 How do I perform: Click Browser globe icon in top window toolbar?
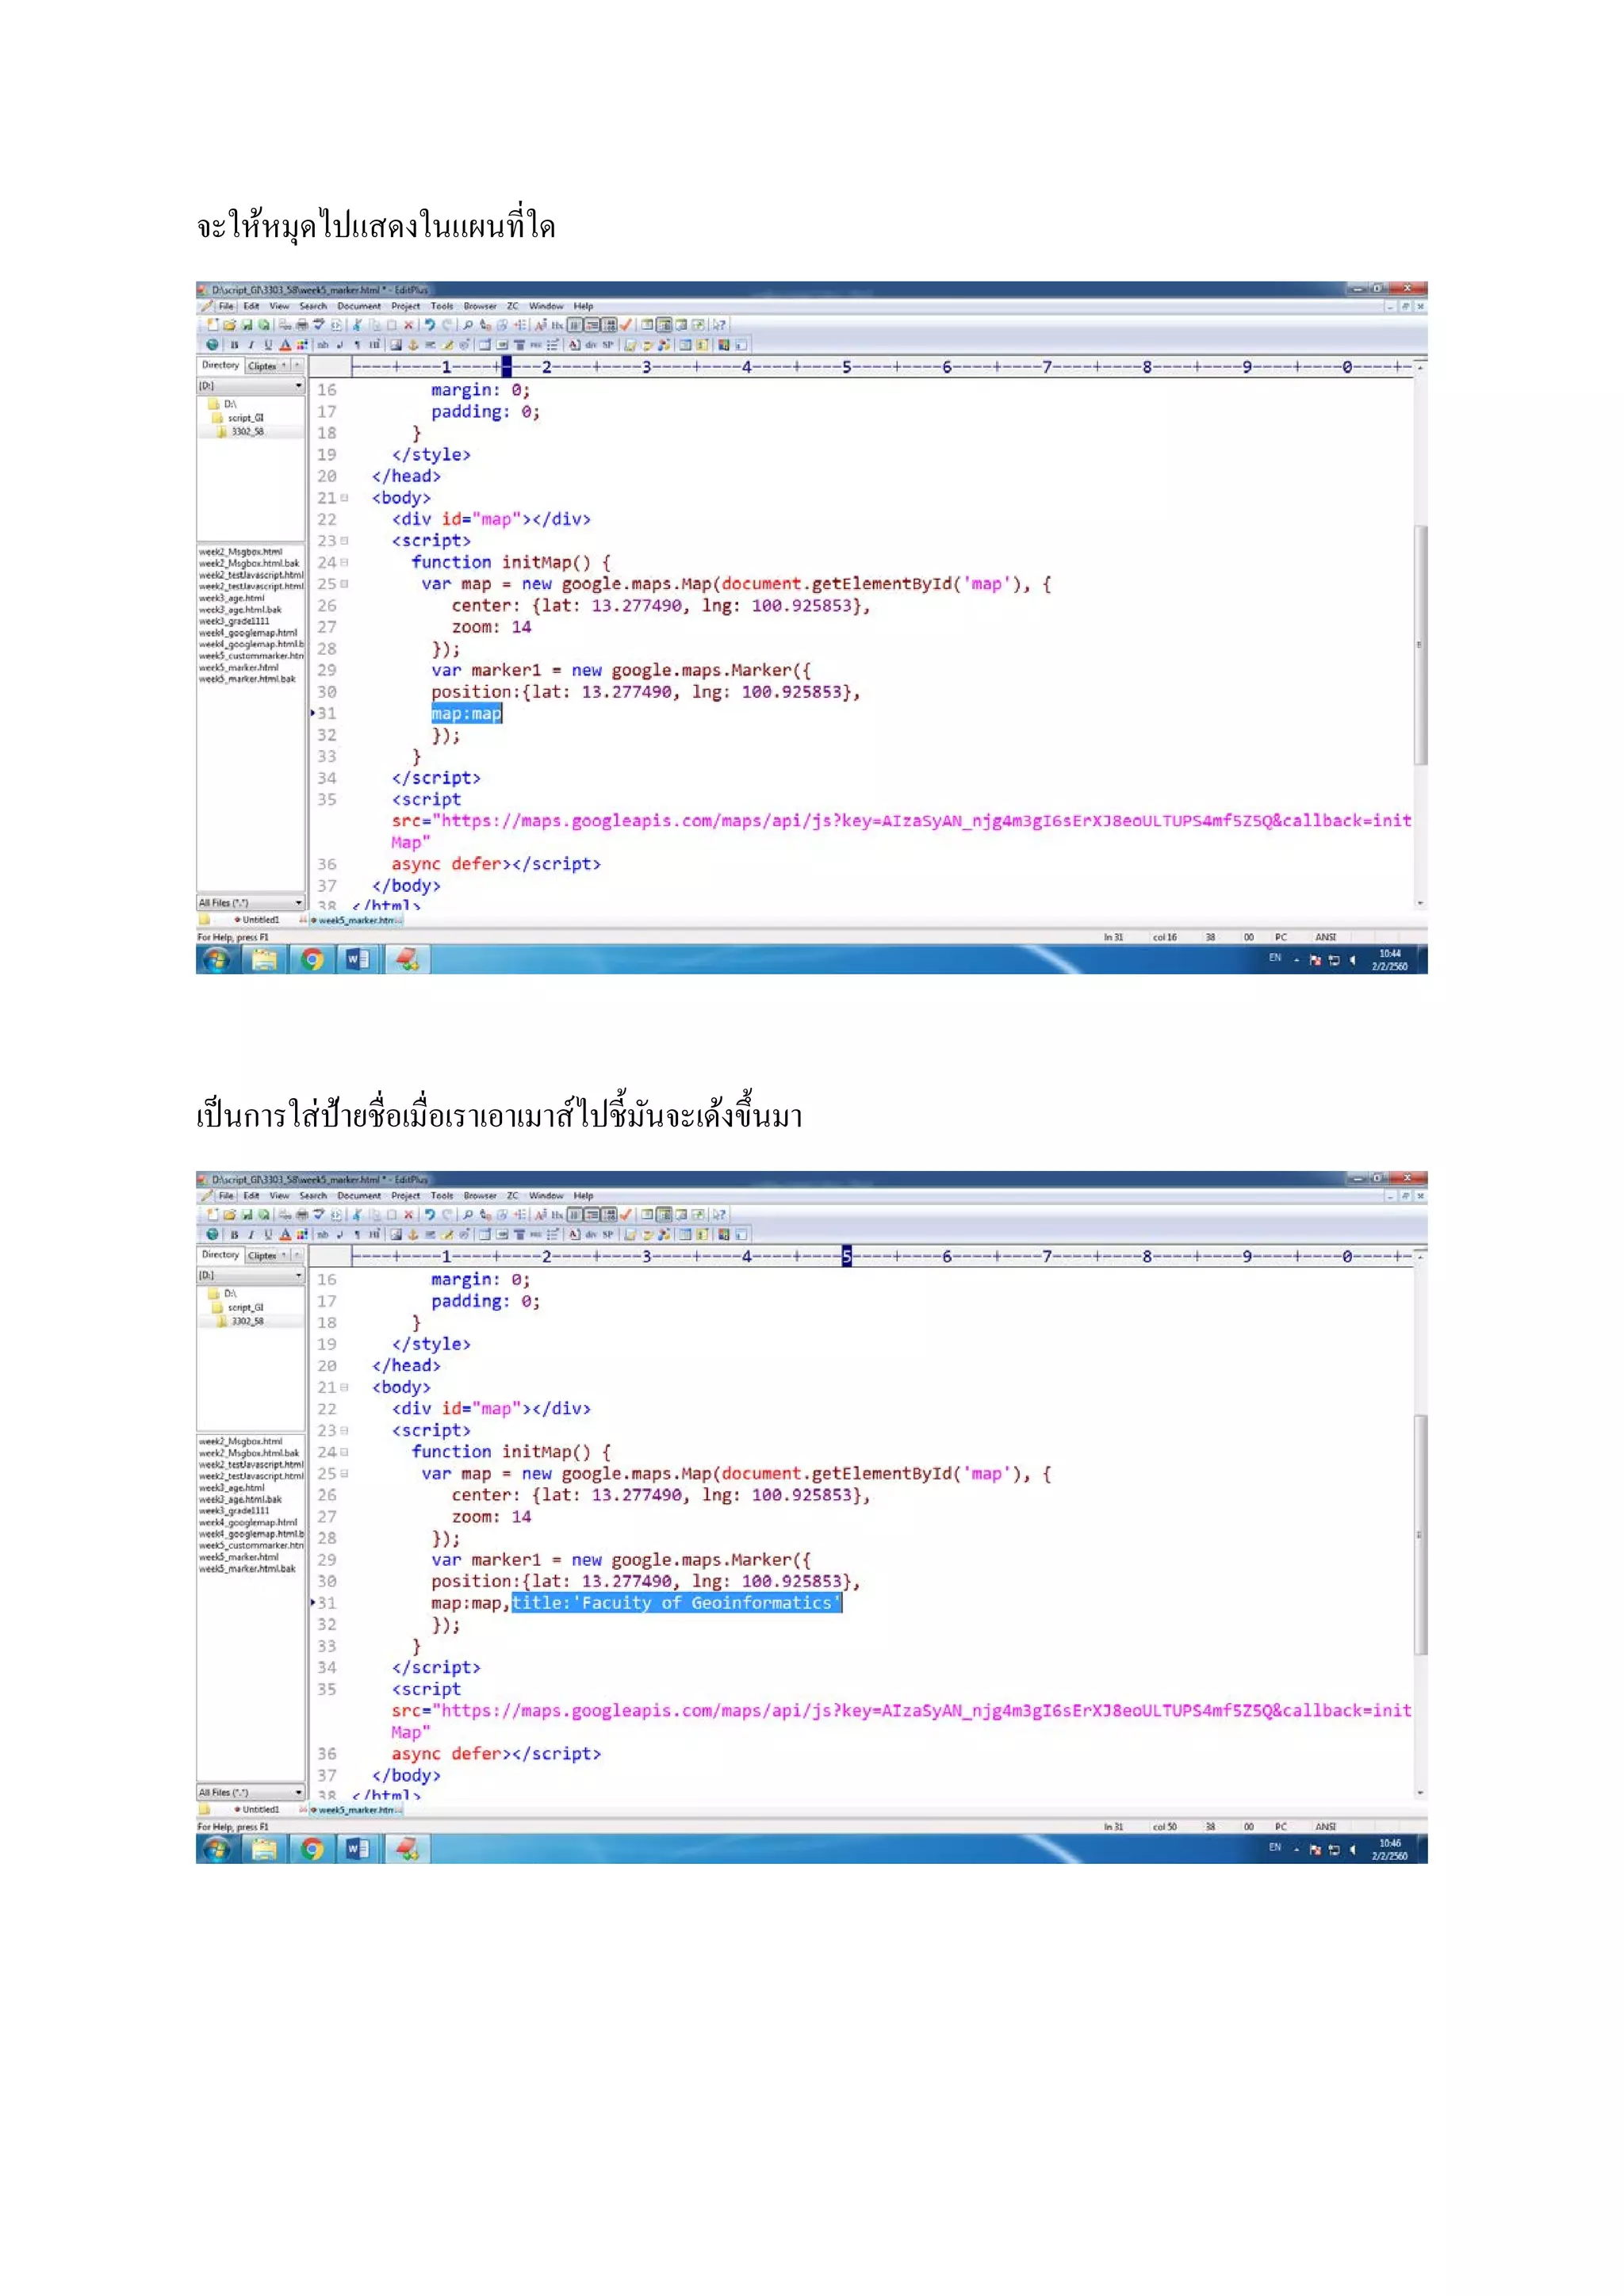pos(212,345)
